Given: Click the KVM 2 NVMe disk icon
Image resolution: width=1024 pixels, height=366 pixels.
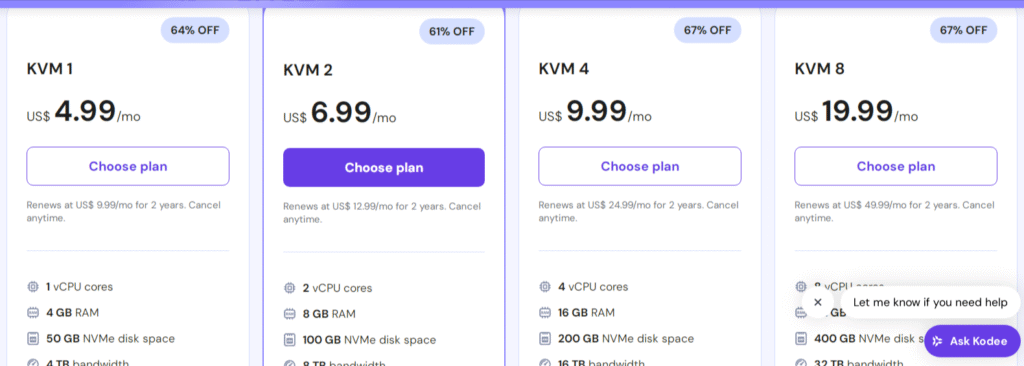Looking at the screenshot, I should pos(289,340).
